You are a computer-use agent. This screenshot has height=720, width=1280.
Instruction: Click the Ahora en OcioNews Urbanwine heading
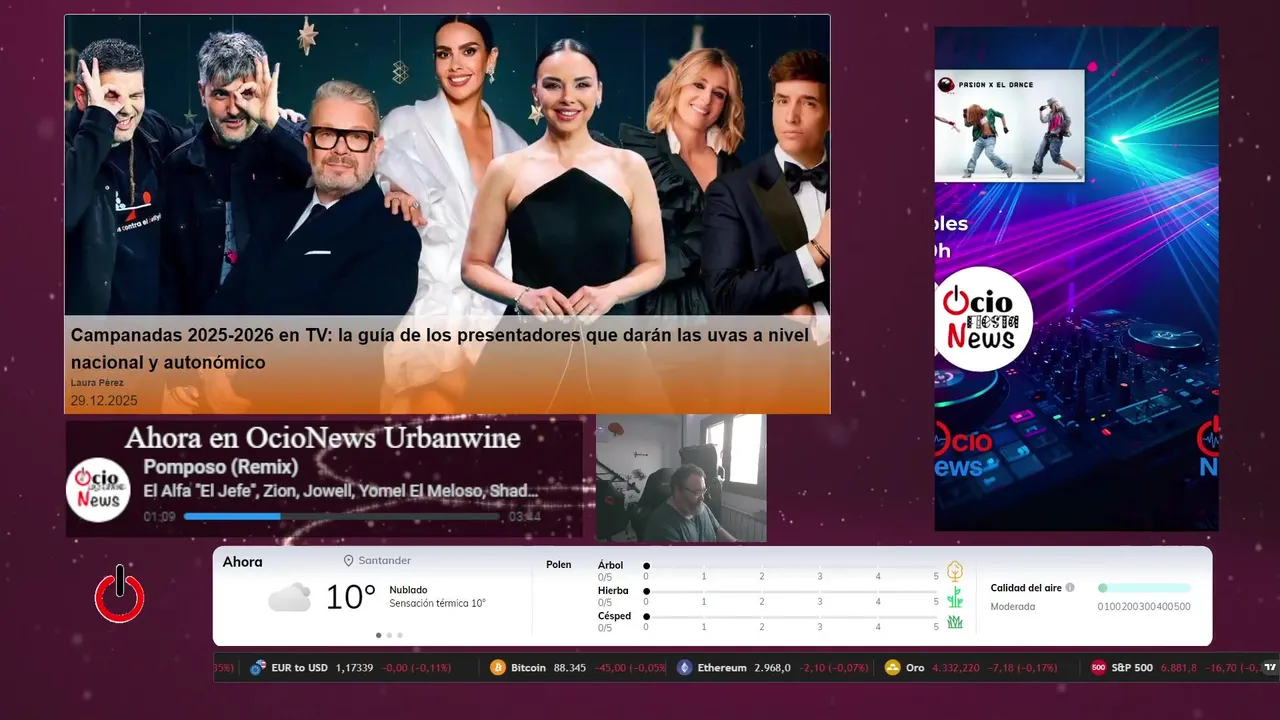pos(322,438)
